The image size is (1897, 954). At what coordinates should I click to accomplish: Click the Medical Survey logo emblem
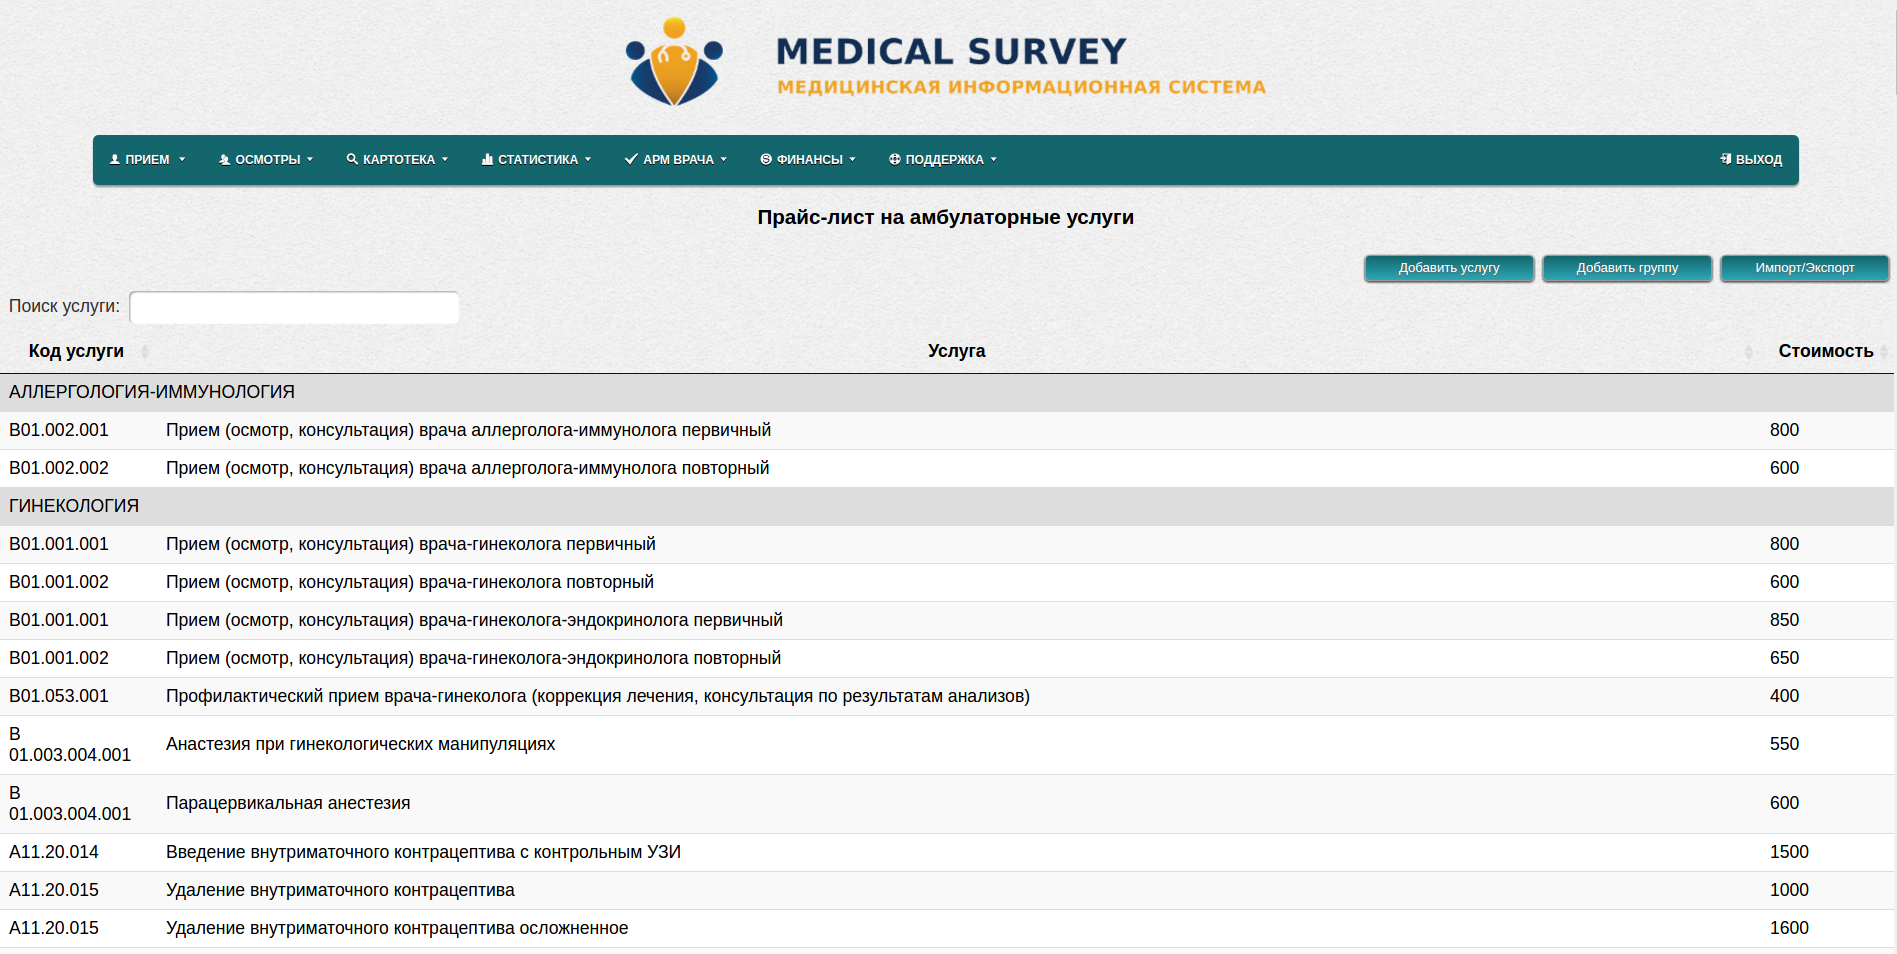(674, 63)
